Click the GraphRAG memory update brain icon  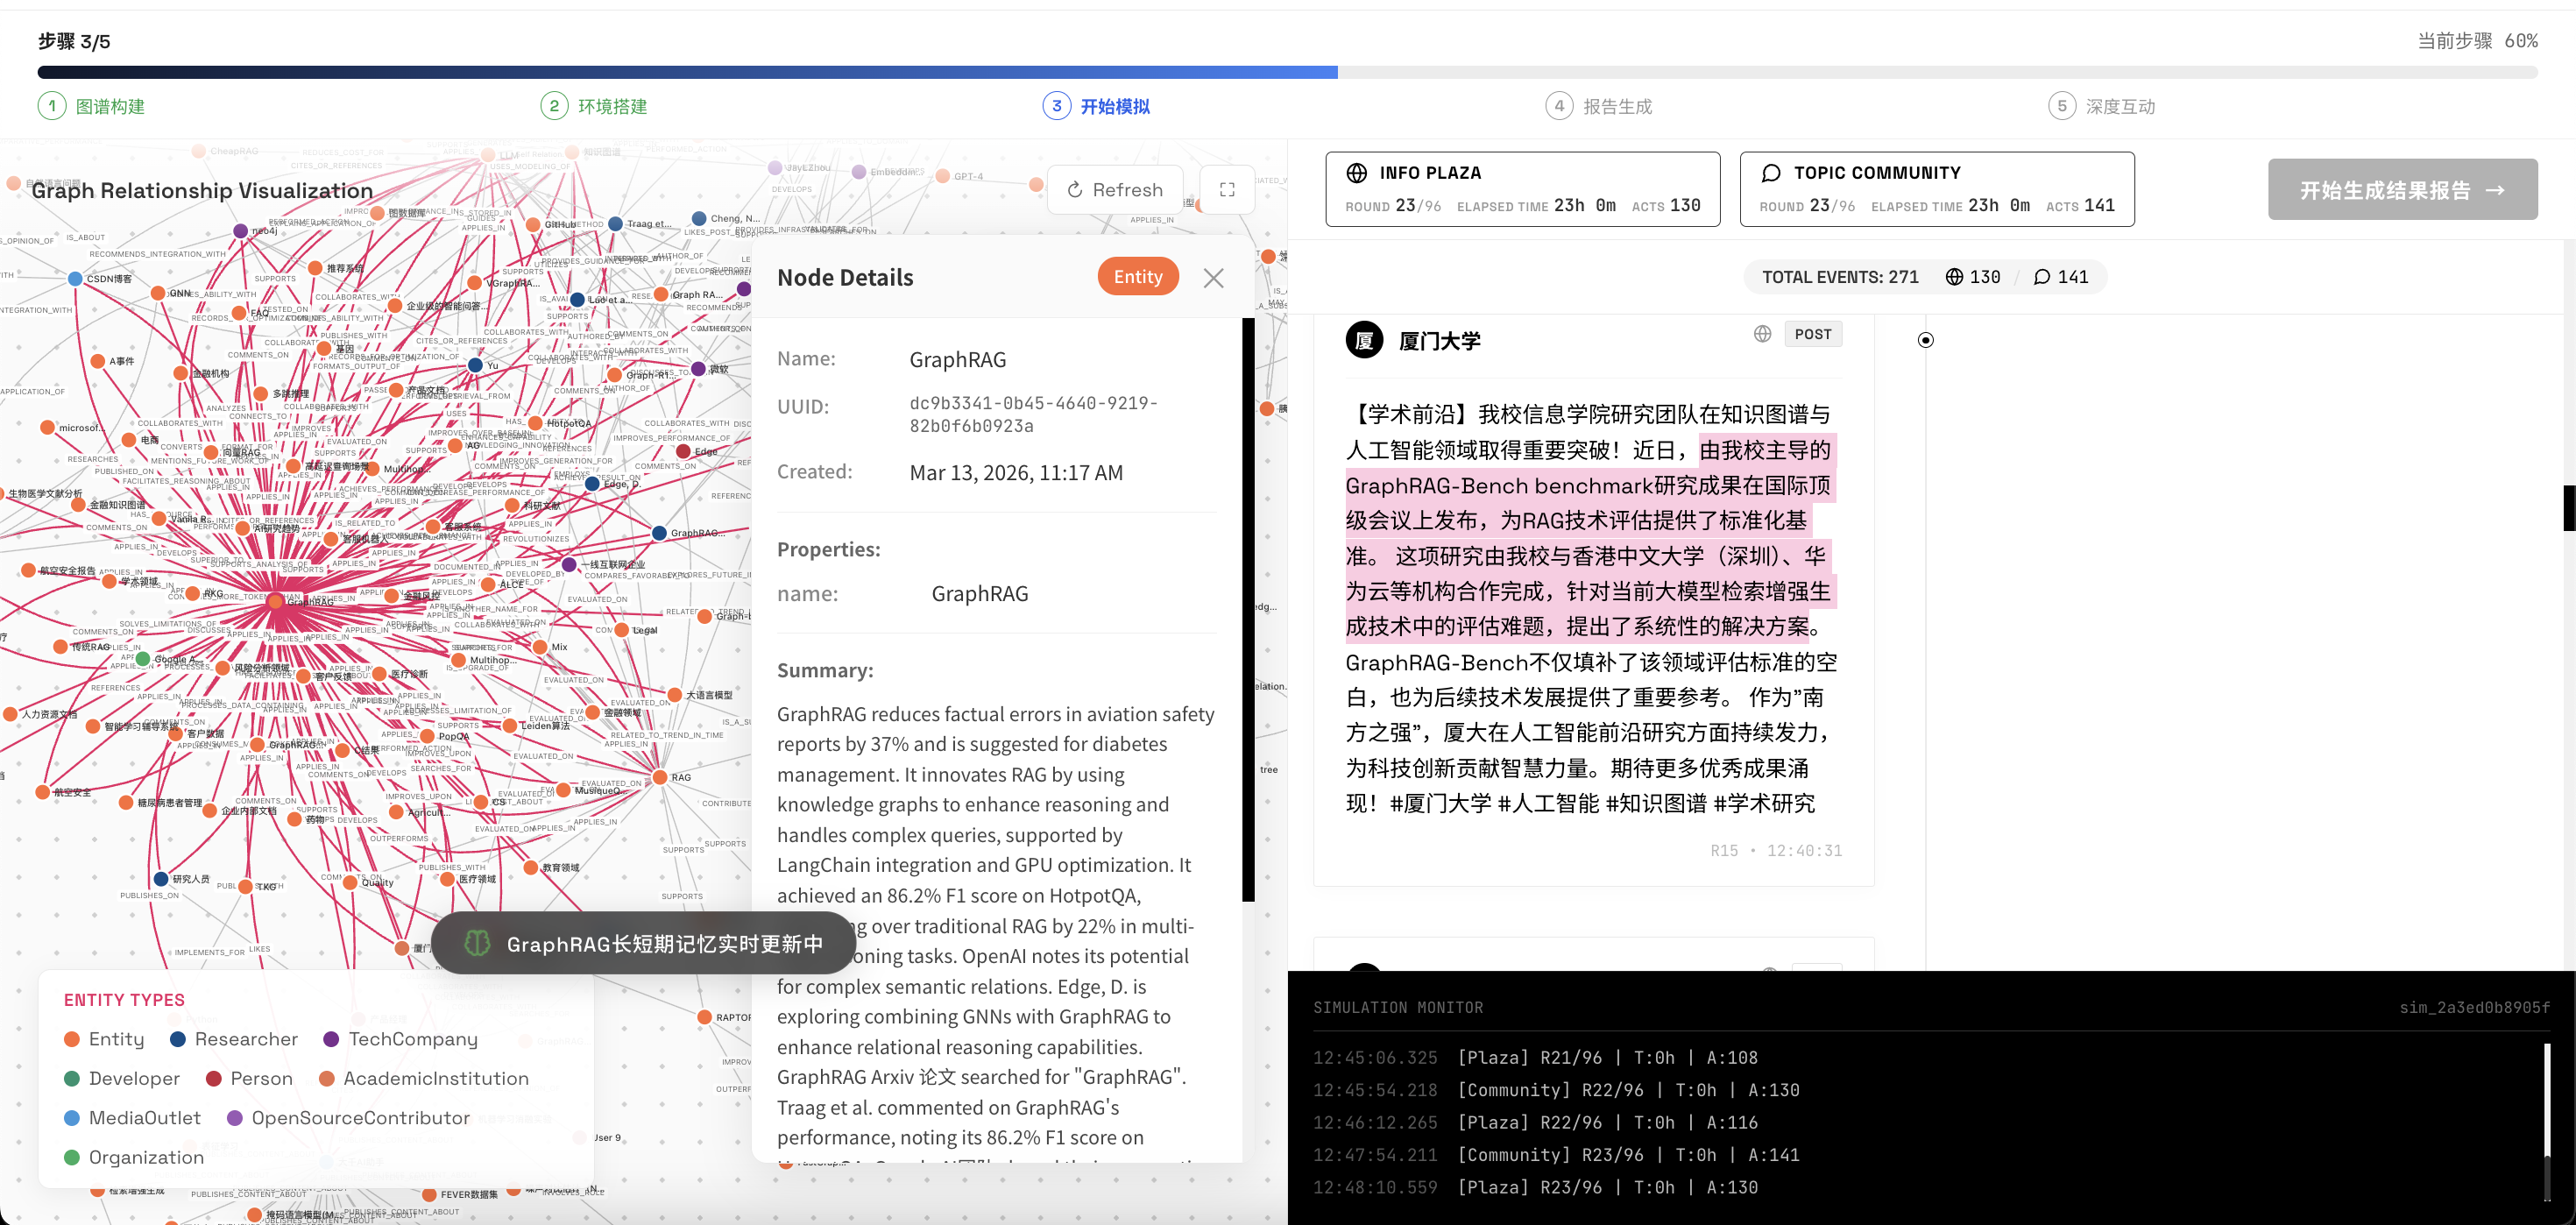pos(477,943)
